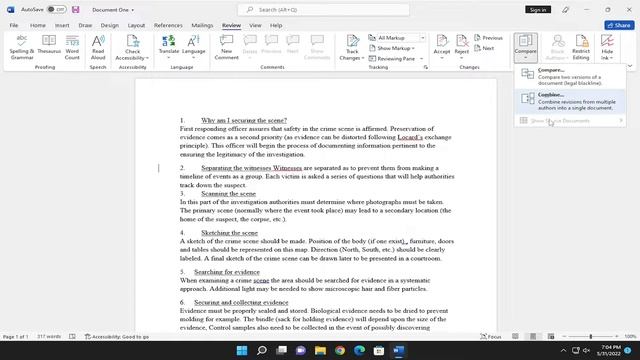Click the Save icon in title bar
This screenshot has height=360, width=640.
pos(76,9)
